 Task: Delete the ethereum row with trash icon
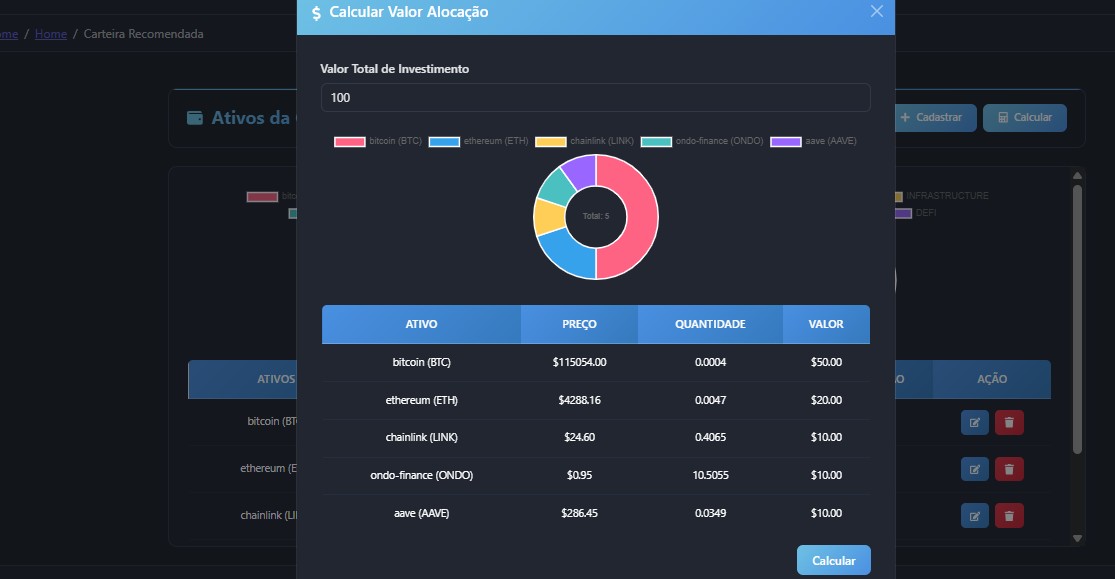coord(1009,468)
